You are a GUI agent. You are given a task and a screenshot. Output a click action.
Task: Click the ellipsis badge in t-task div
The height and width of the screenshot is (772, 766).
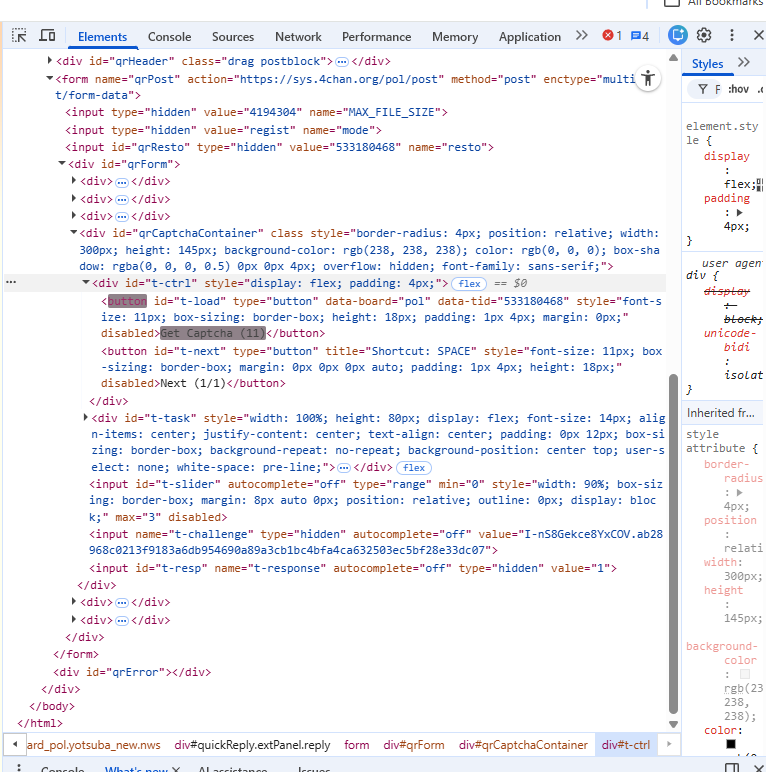(344, 468)
